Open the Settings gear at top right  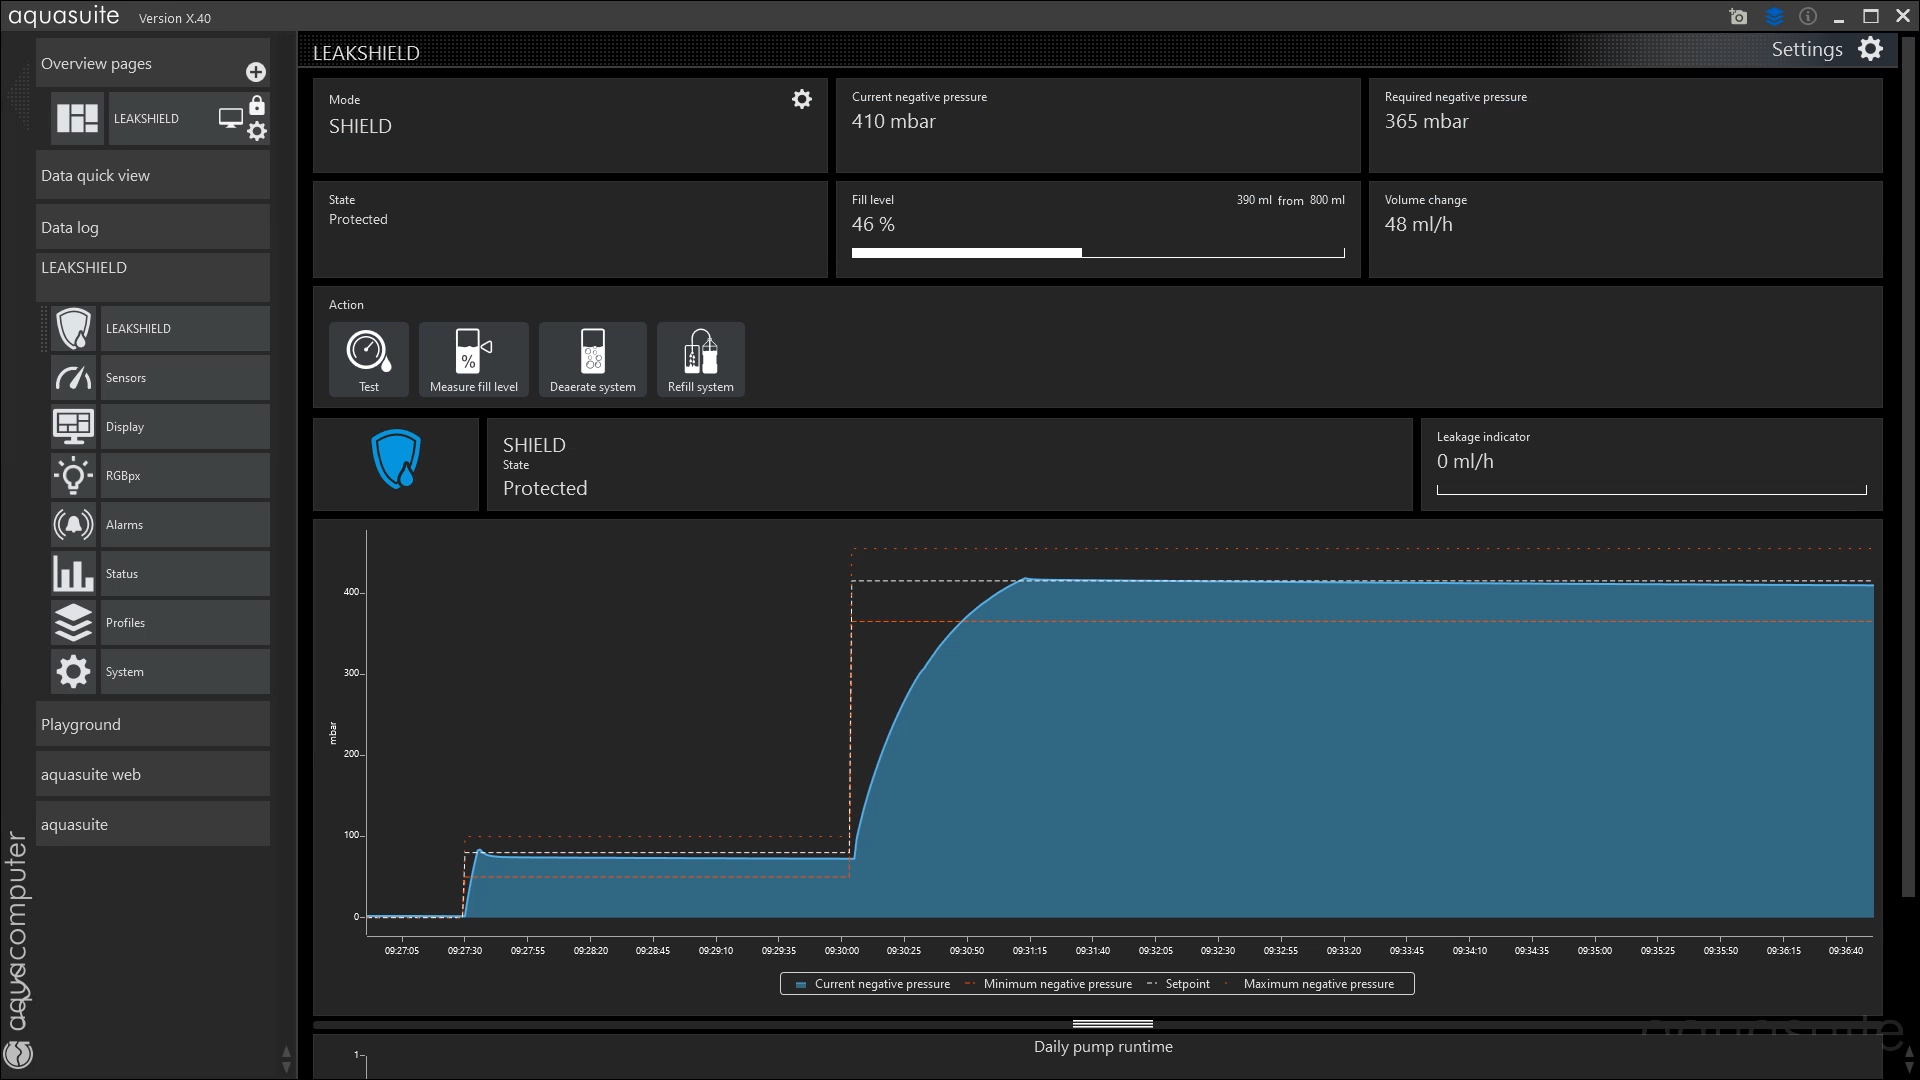(x=1870, y=49)
